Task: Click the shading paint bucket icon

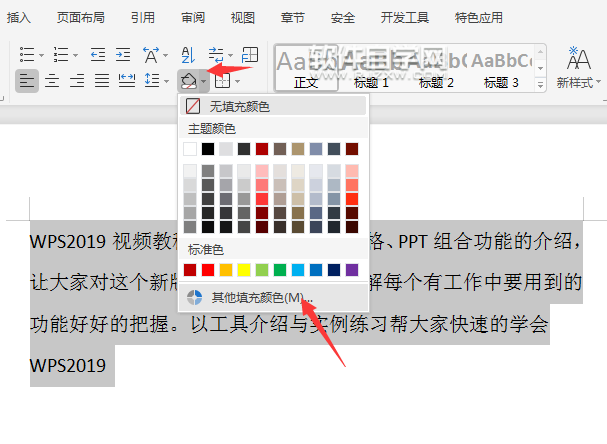Action: 189,81
